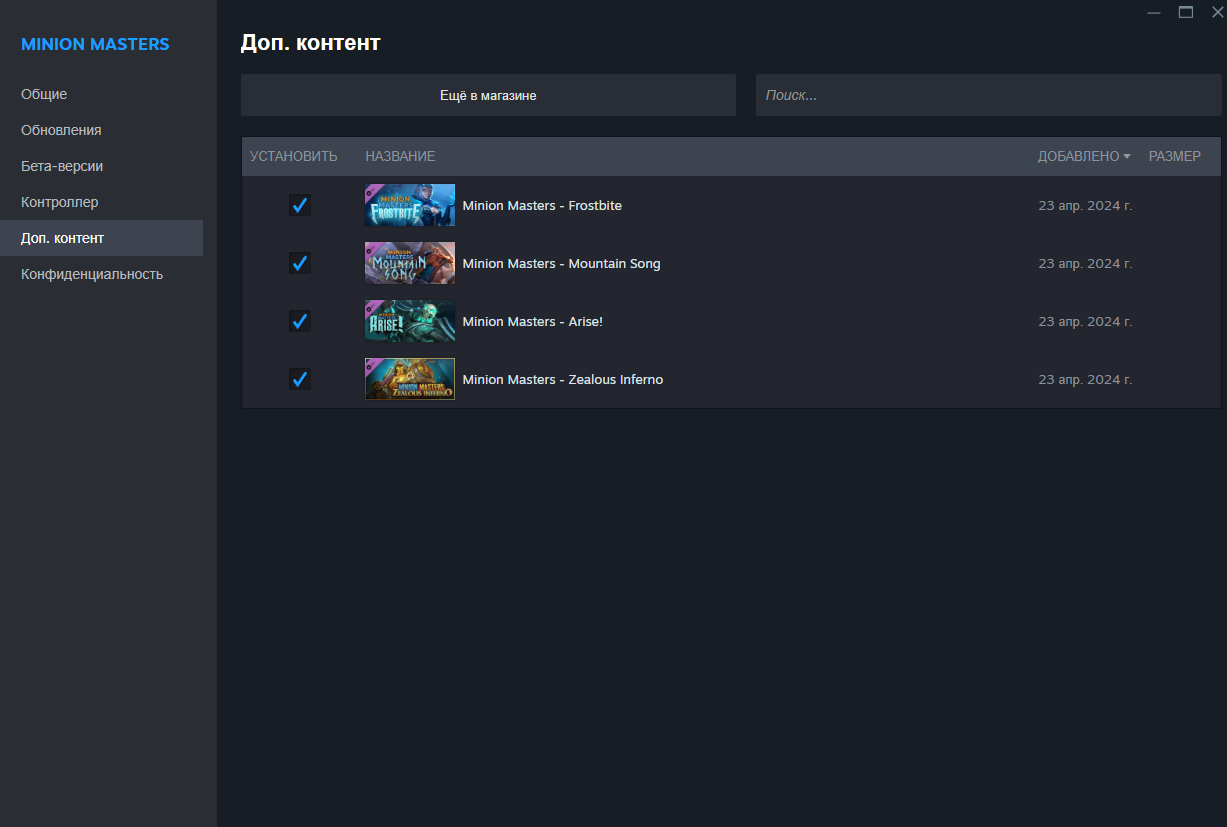Click the added date in the Mountain Song row
Image resolution: width=1227 pixels, height=827 pixels.
point(1085,263)
